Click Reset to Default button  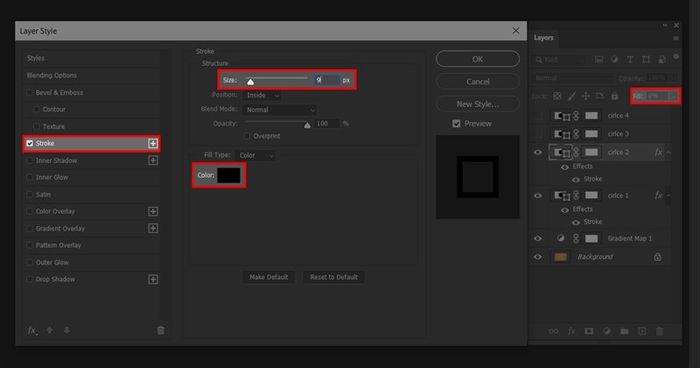pos(334,277)
